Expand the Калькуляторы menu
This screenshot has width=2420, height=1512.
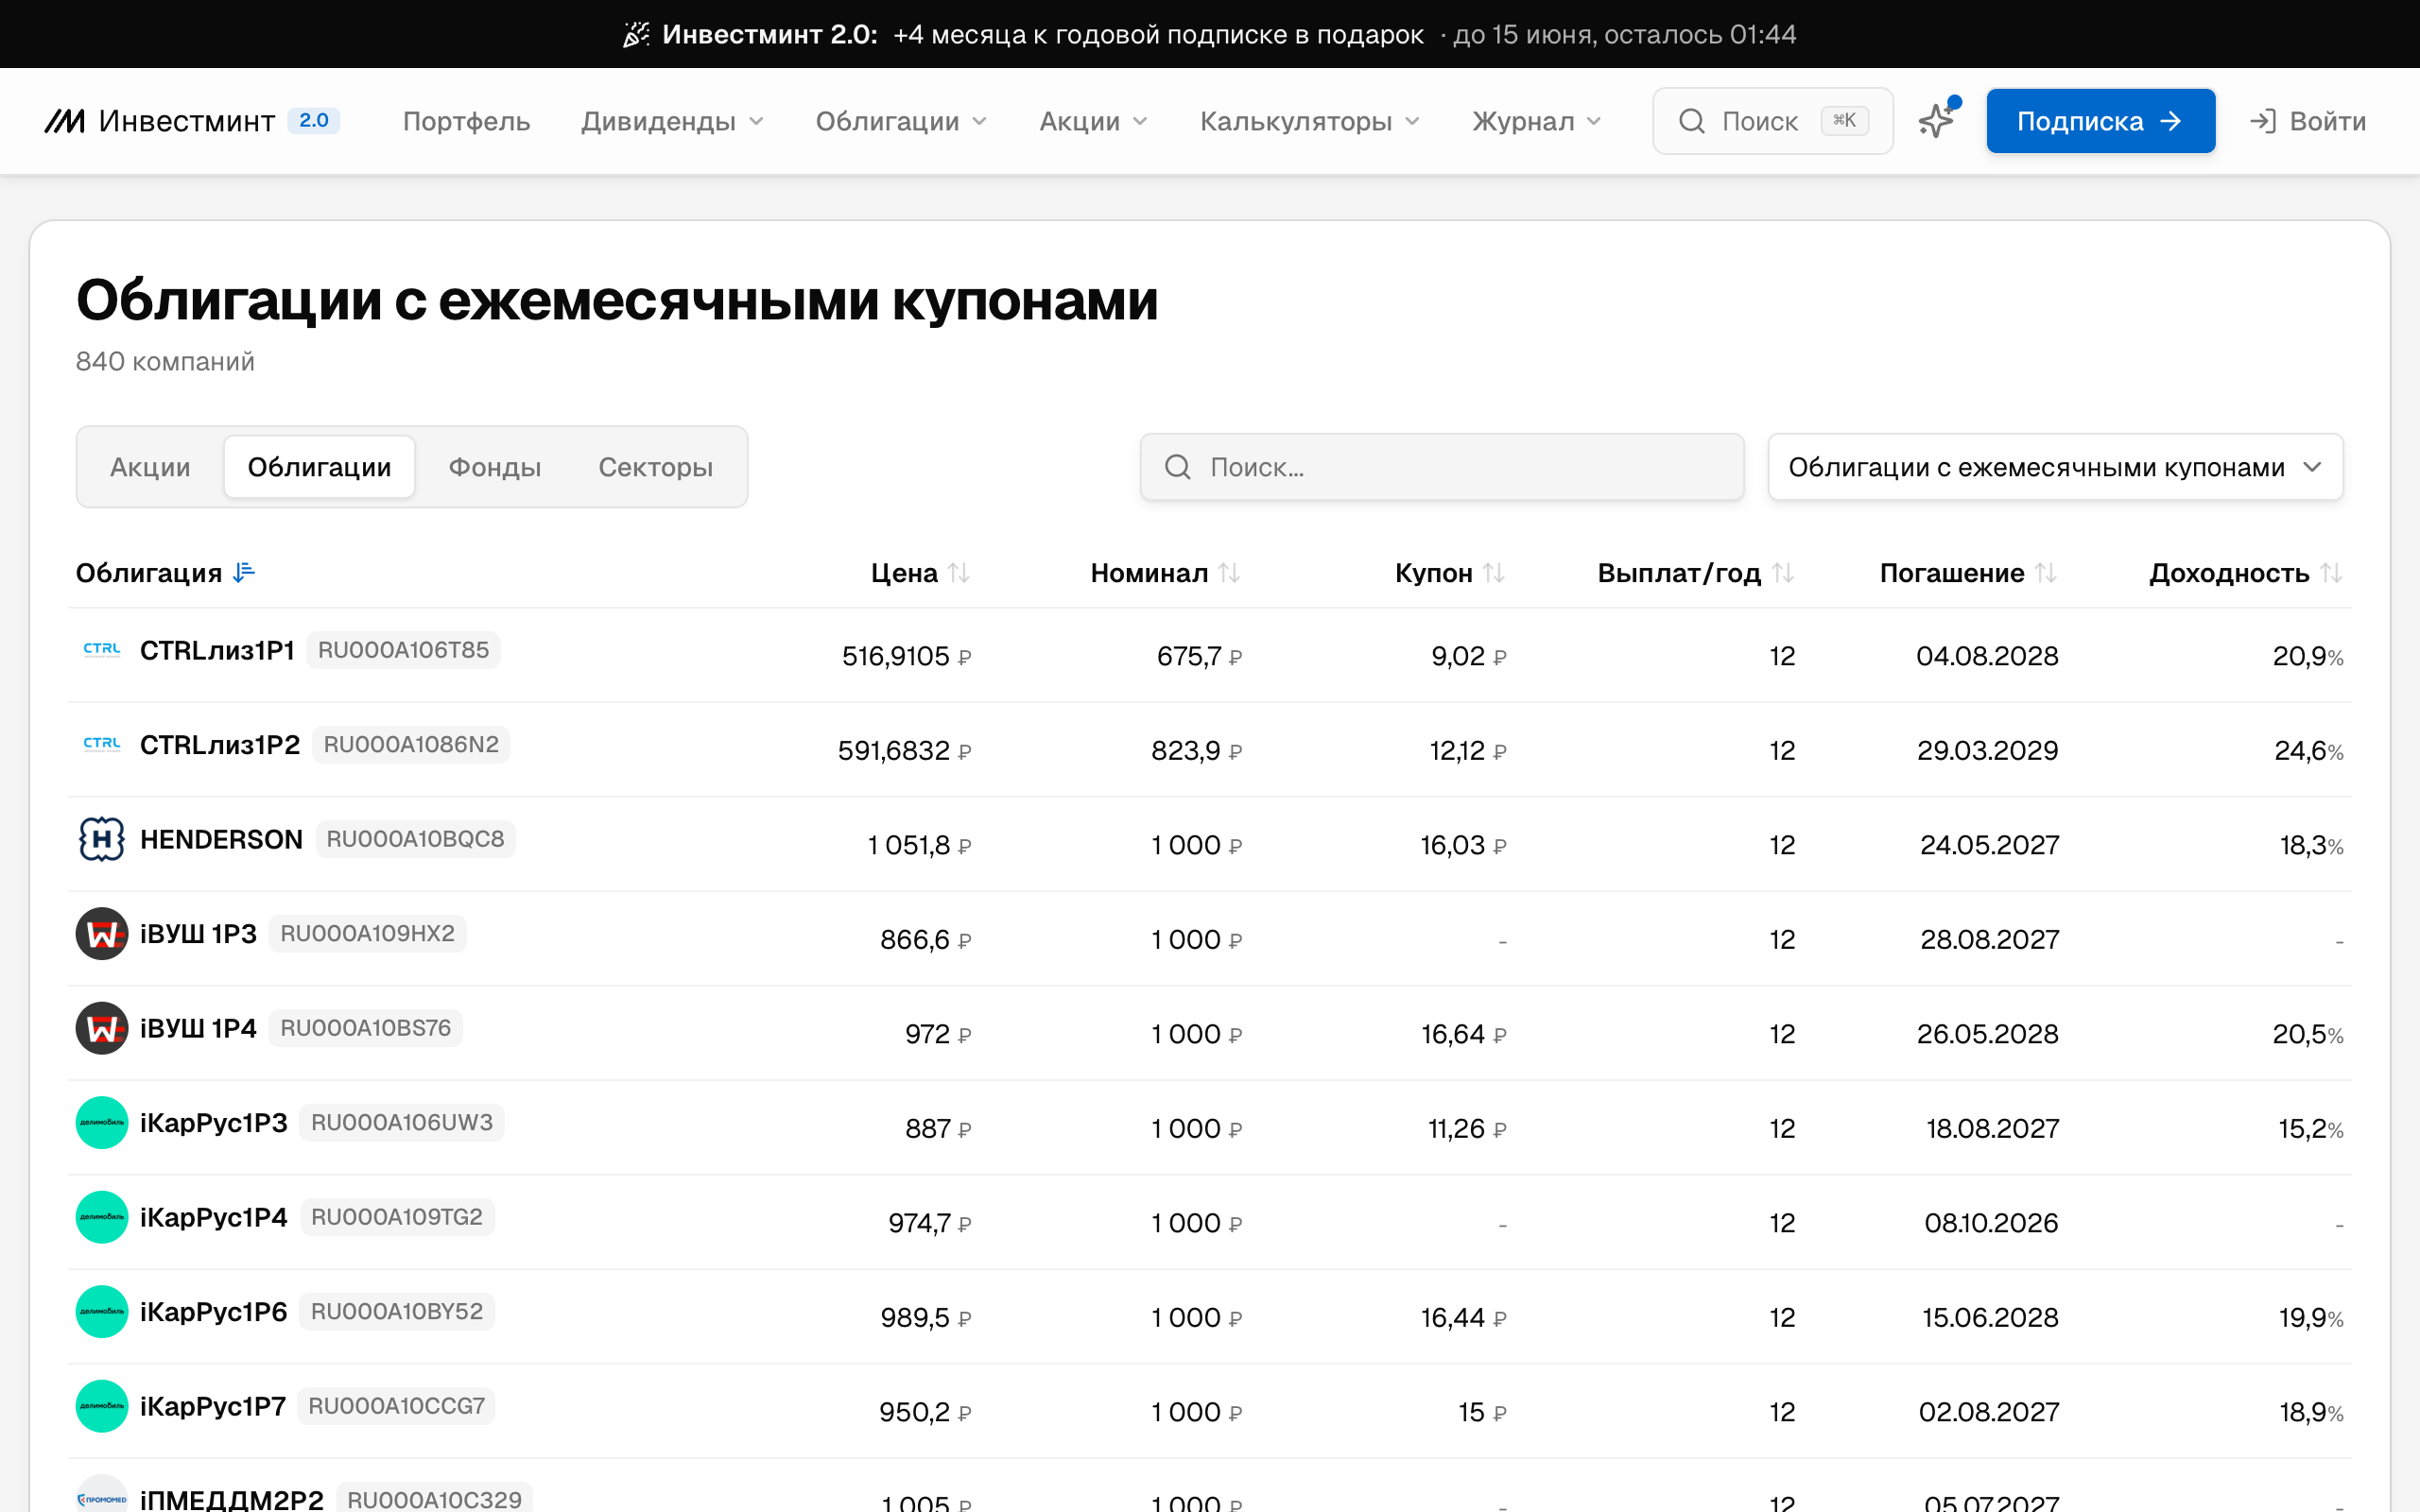[x=1310, y=121]
